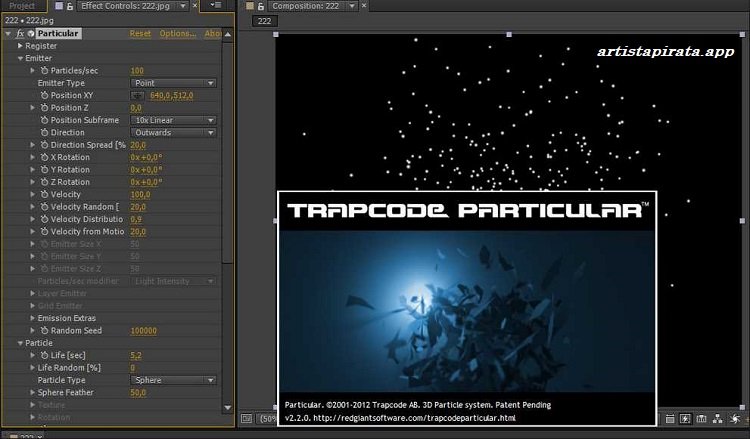The image size is (750, 439).
Task: Open the Effect Controls tab dropdown arrow
Action: click(x=183, y=6)
